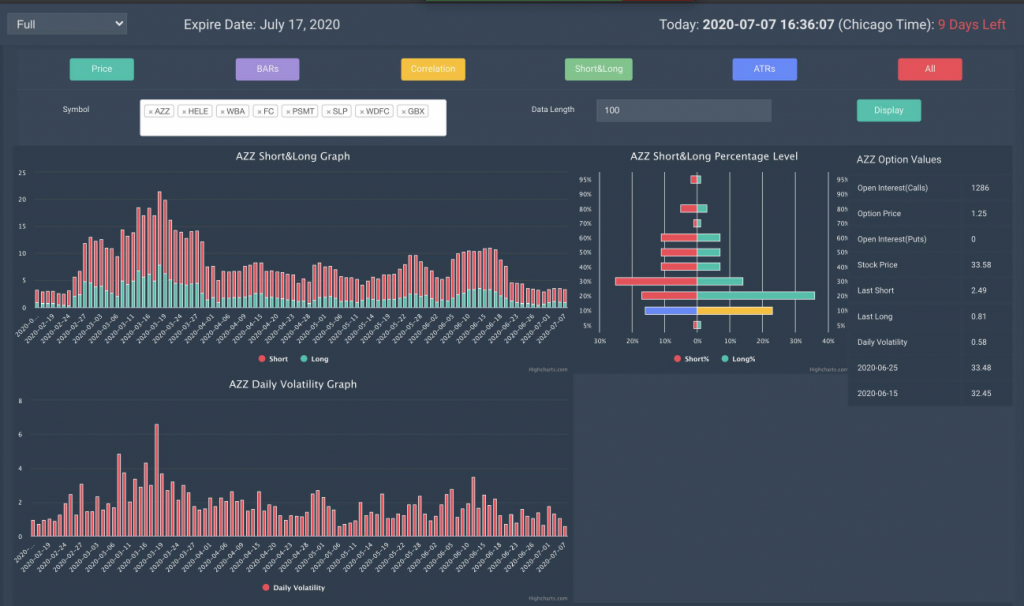This screenshot has height=606, width=1024.
Task: Remove the WDFC symbol tag
Action: point(362,112)
